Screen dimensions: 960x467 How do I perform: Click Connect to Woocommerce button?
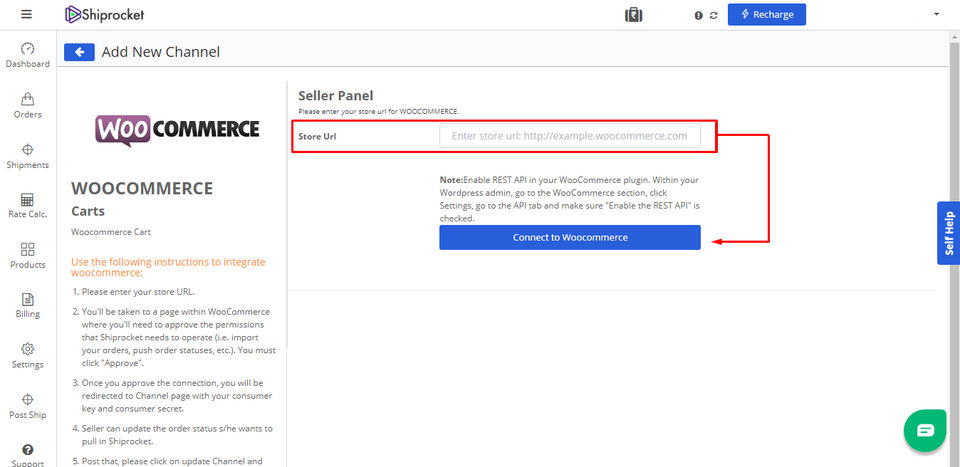click(570, 237)
